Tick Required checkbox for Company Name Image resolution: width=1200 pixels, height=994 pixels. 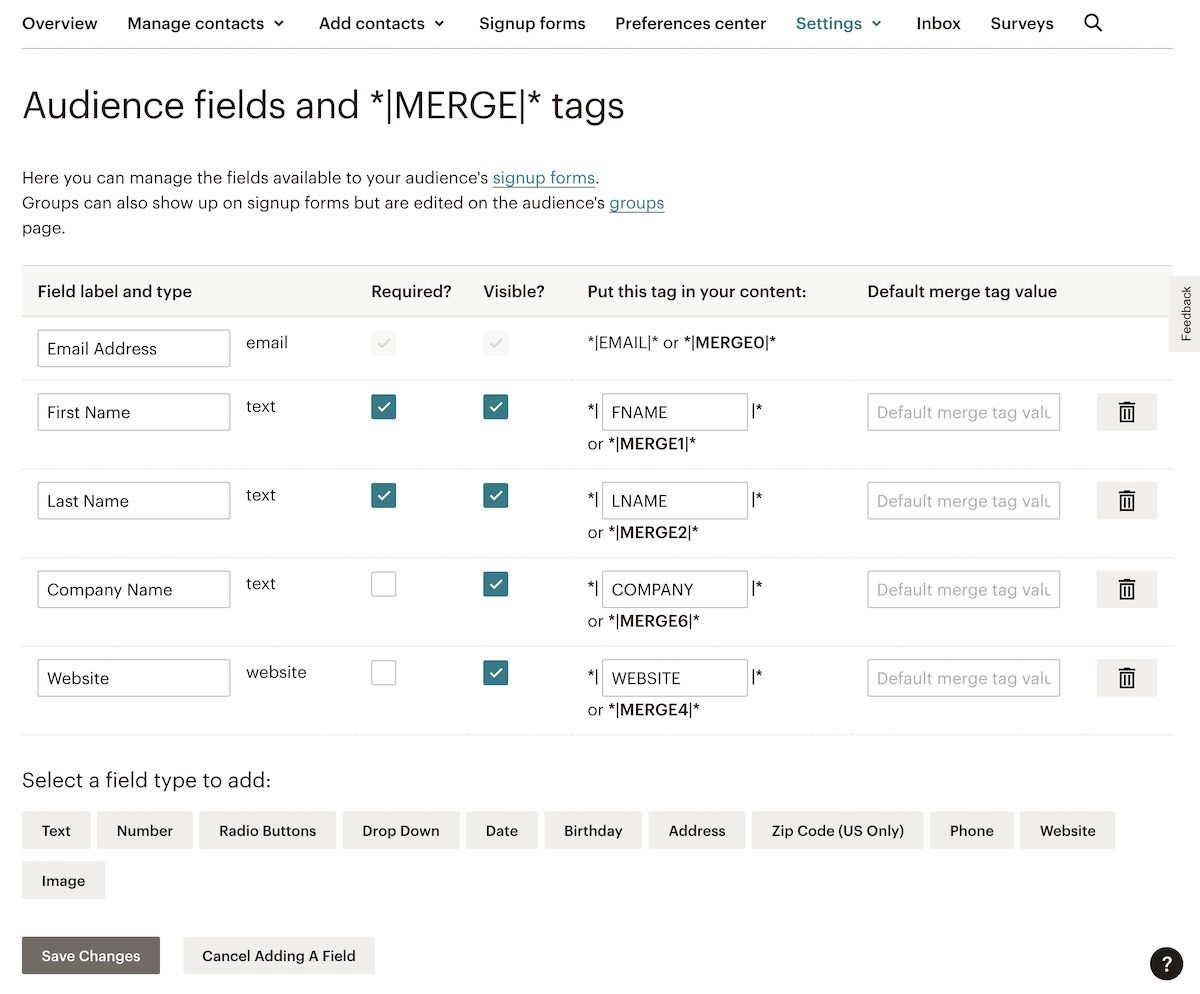383,583
